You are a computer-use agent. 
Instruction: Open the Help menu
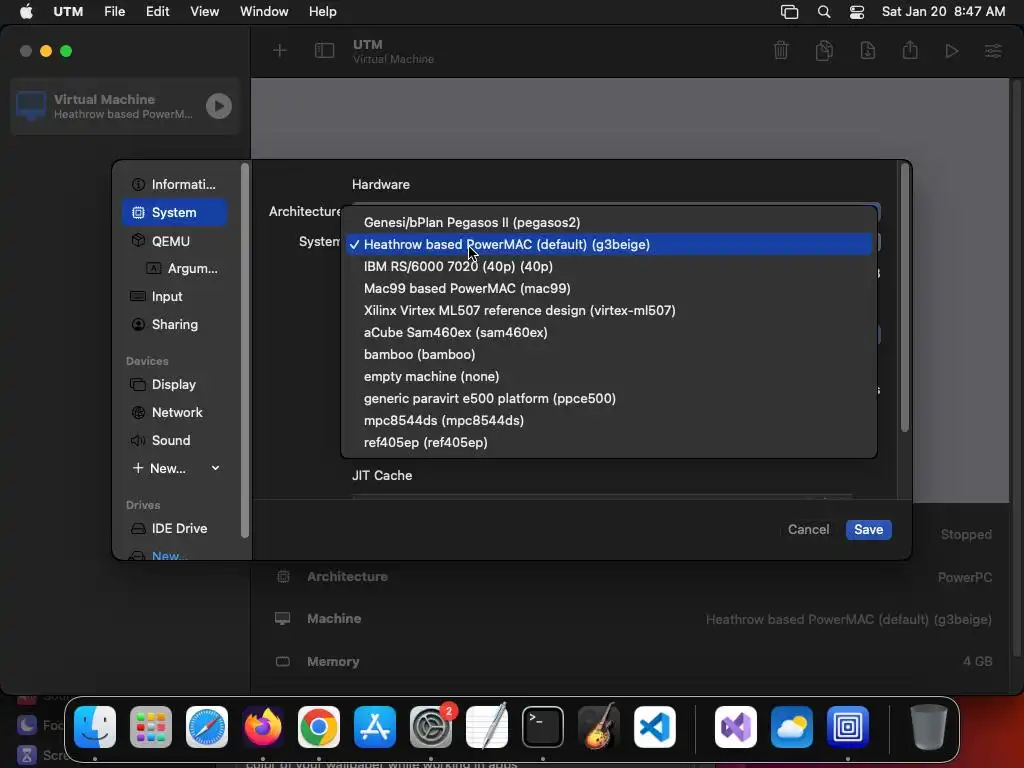click(x=323, y=12)
